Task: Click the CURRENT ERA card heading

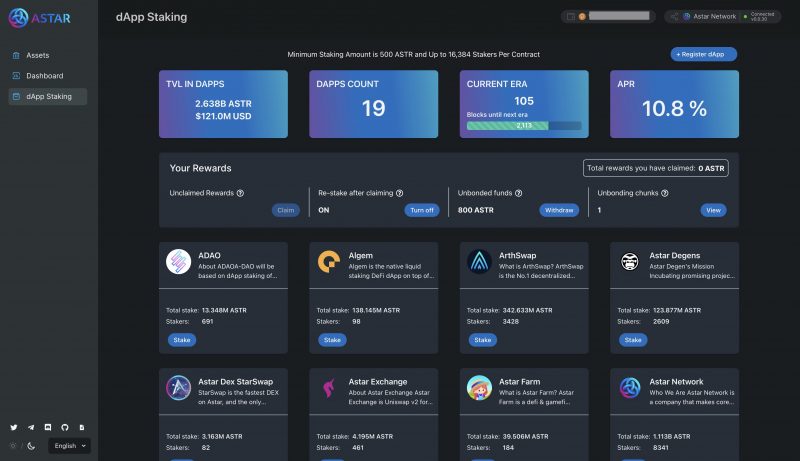Action: click(497, 84)
